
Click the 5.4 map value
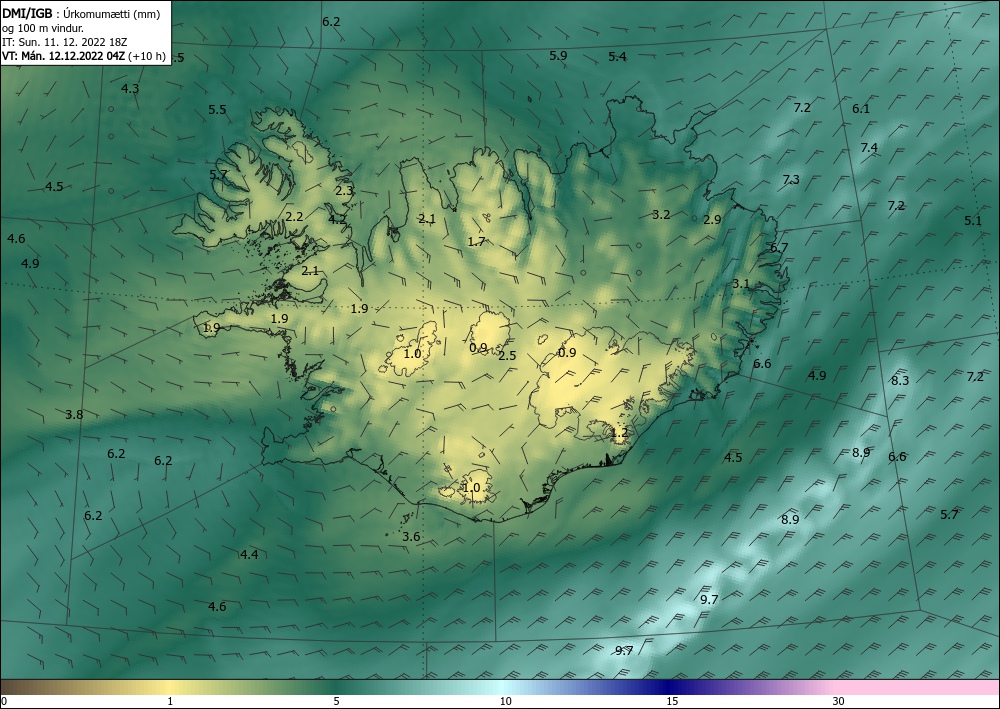click(617, 57)
